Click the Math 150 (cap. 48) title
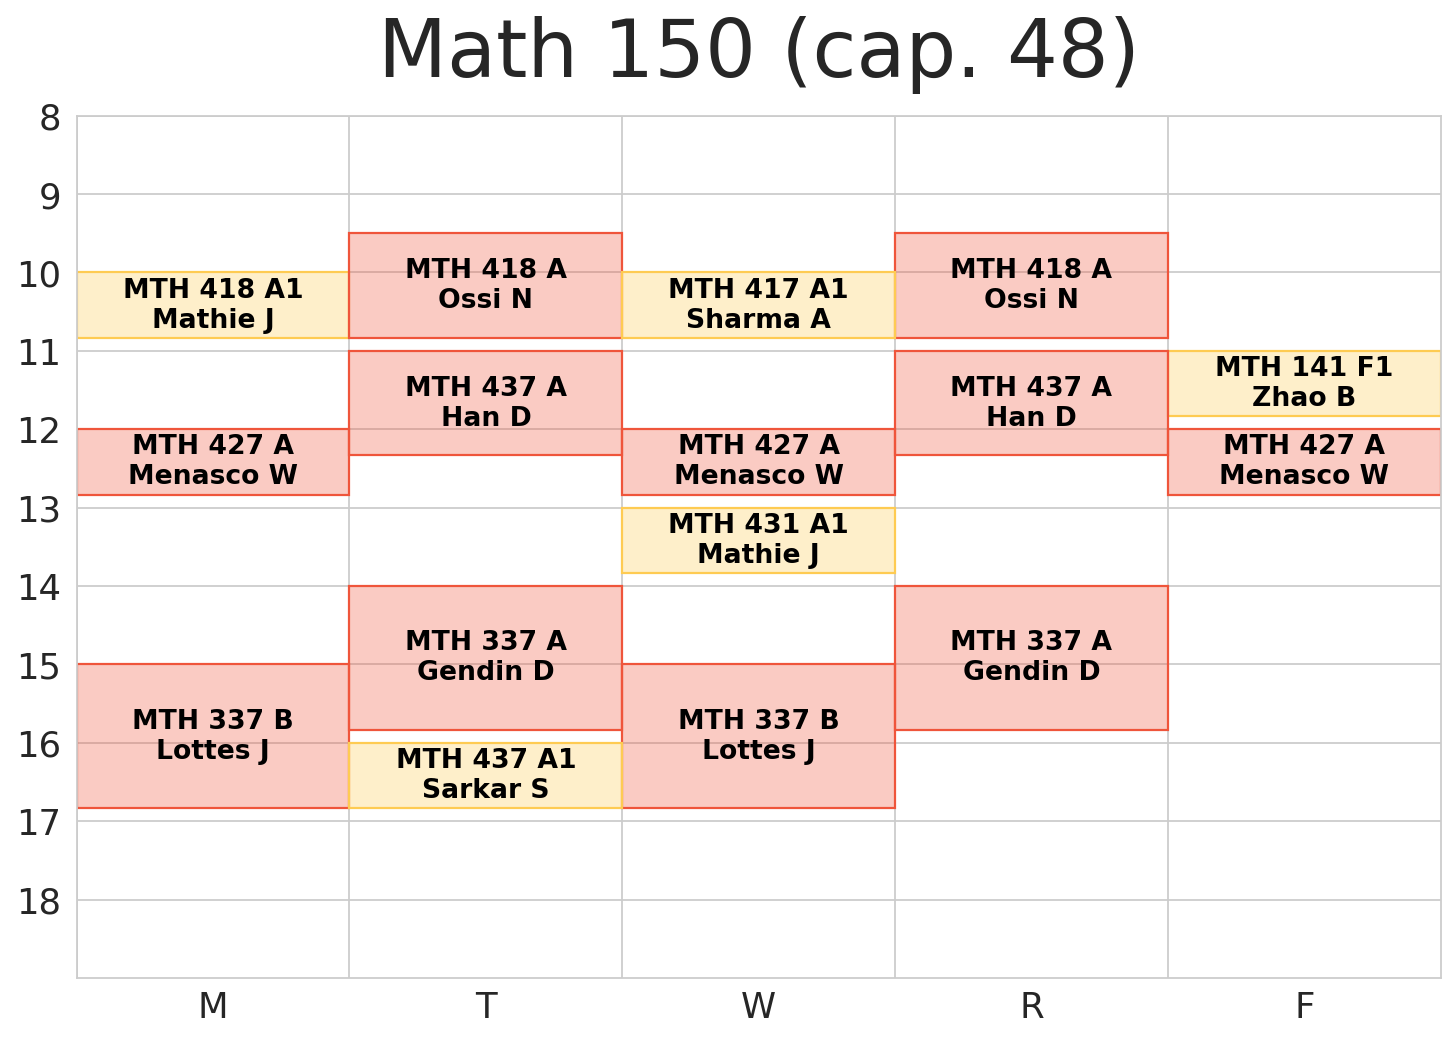Viewport: 1456px width, 1040px height. pyautogui.click(x=758, y=52)
